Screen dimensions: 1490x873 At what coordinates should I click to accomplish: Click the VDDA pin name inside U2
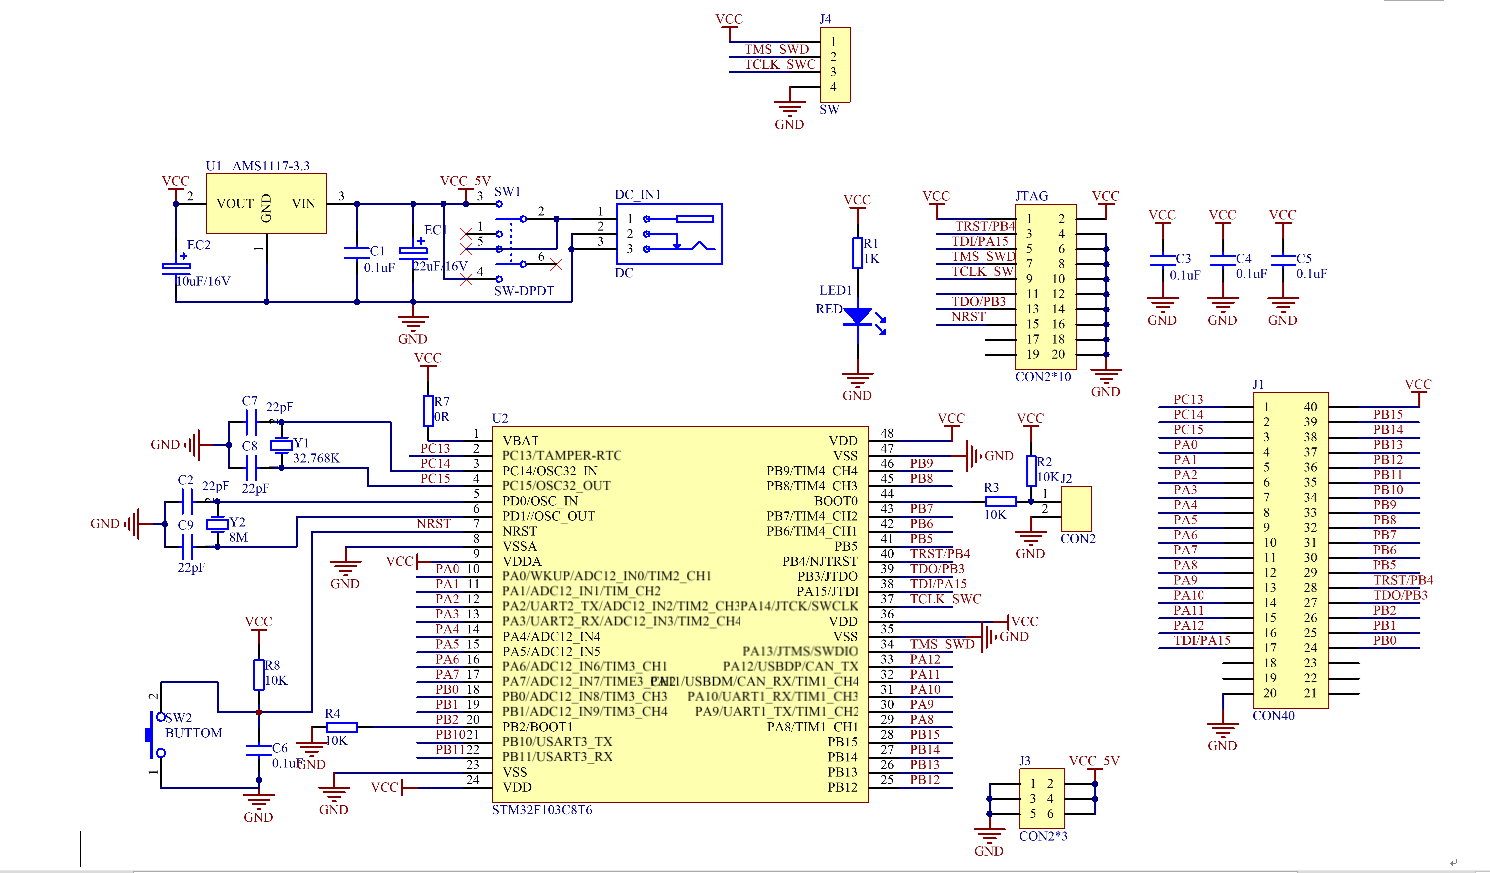tap(522, 561)
